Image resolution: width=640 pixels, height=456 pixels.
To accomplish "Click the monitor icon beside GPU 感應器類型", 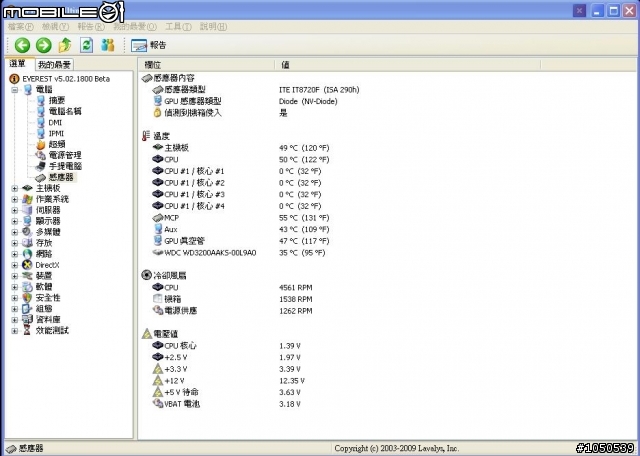I will (158, 101).
